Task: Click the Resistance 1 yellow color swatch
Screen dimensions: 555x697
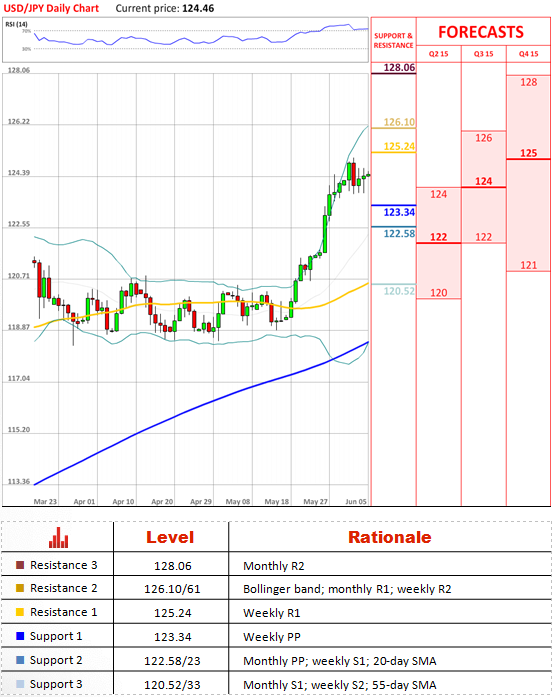Action: (x=20, y=612)
